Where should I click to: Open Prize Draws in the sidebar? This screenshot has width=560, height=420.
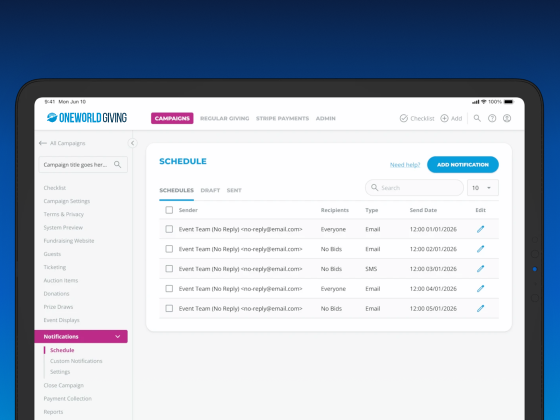pyautogui.click(x=58, y=307)
